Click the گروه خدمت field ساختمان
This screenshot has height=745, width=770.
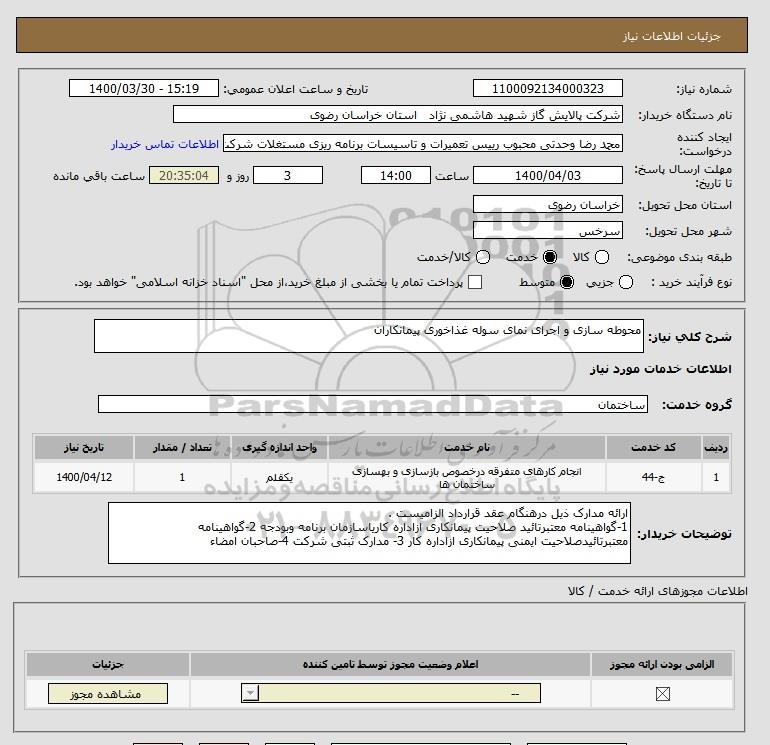click(373, 405)
